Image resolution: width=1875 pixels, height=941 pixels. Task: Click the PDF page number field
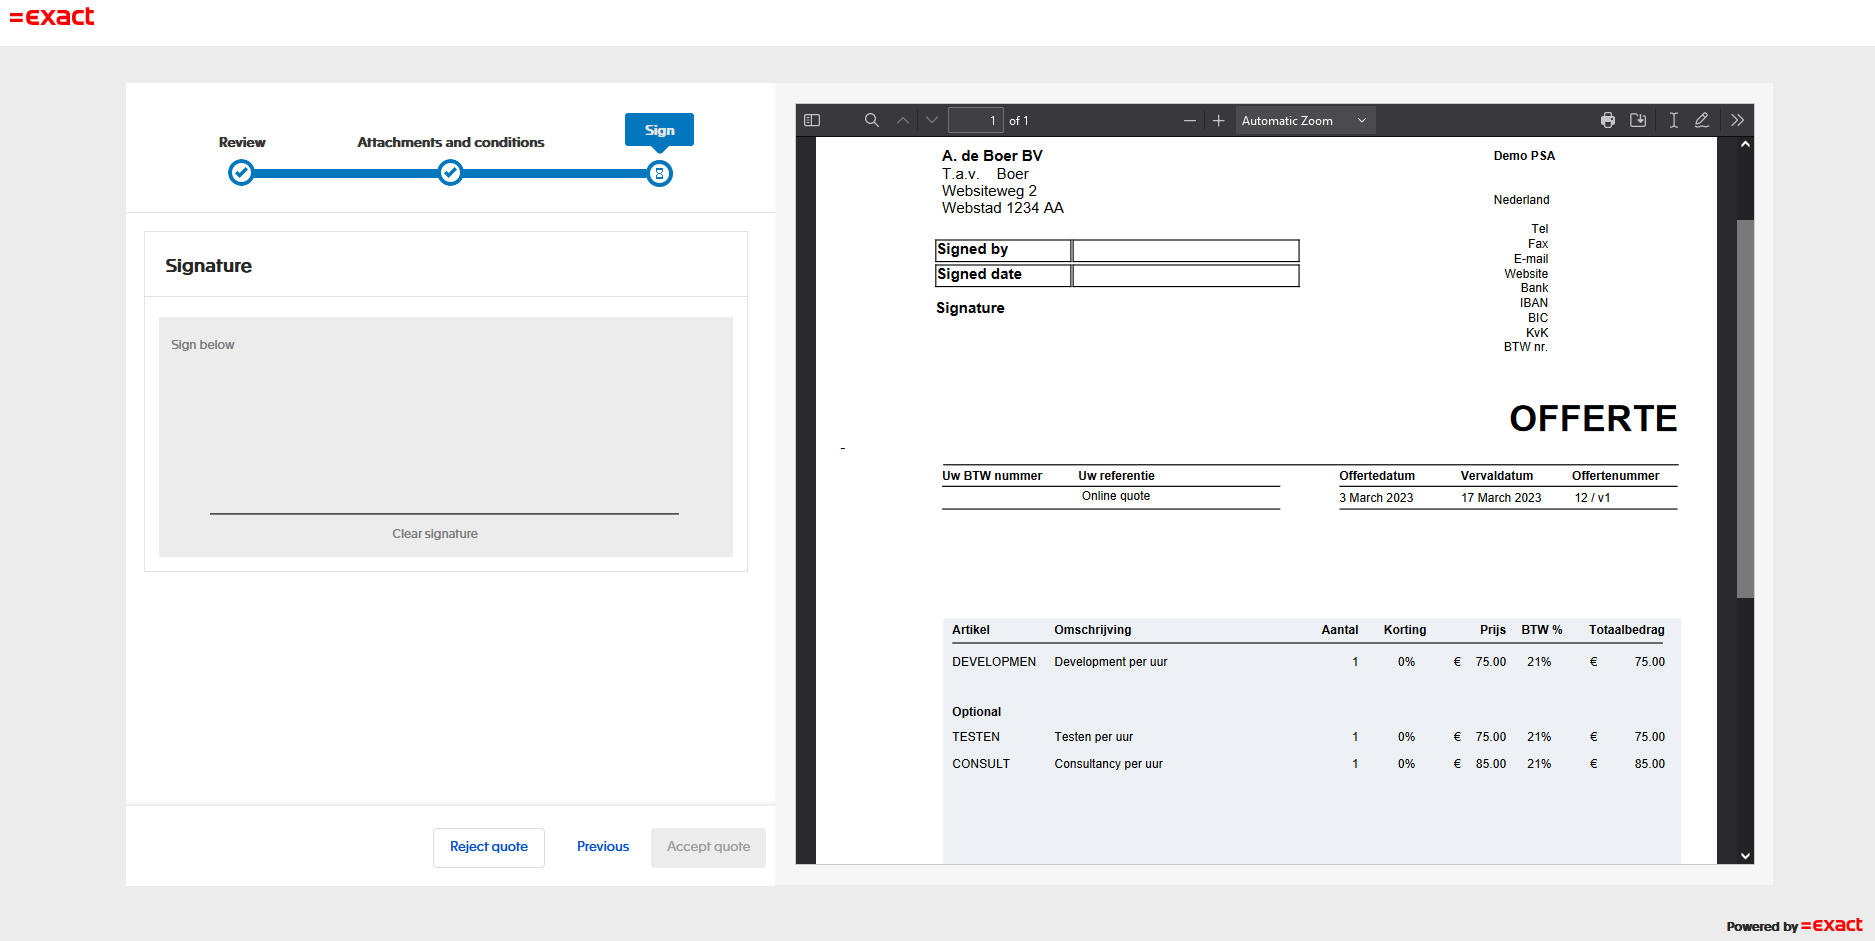coord(975,120)
